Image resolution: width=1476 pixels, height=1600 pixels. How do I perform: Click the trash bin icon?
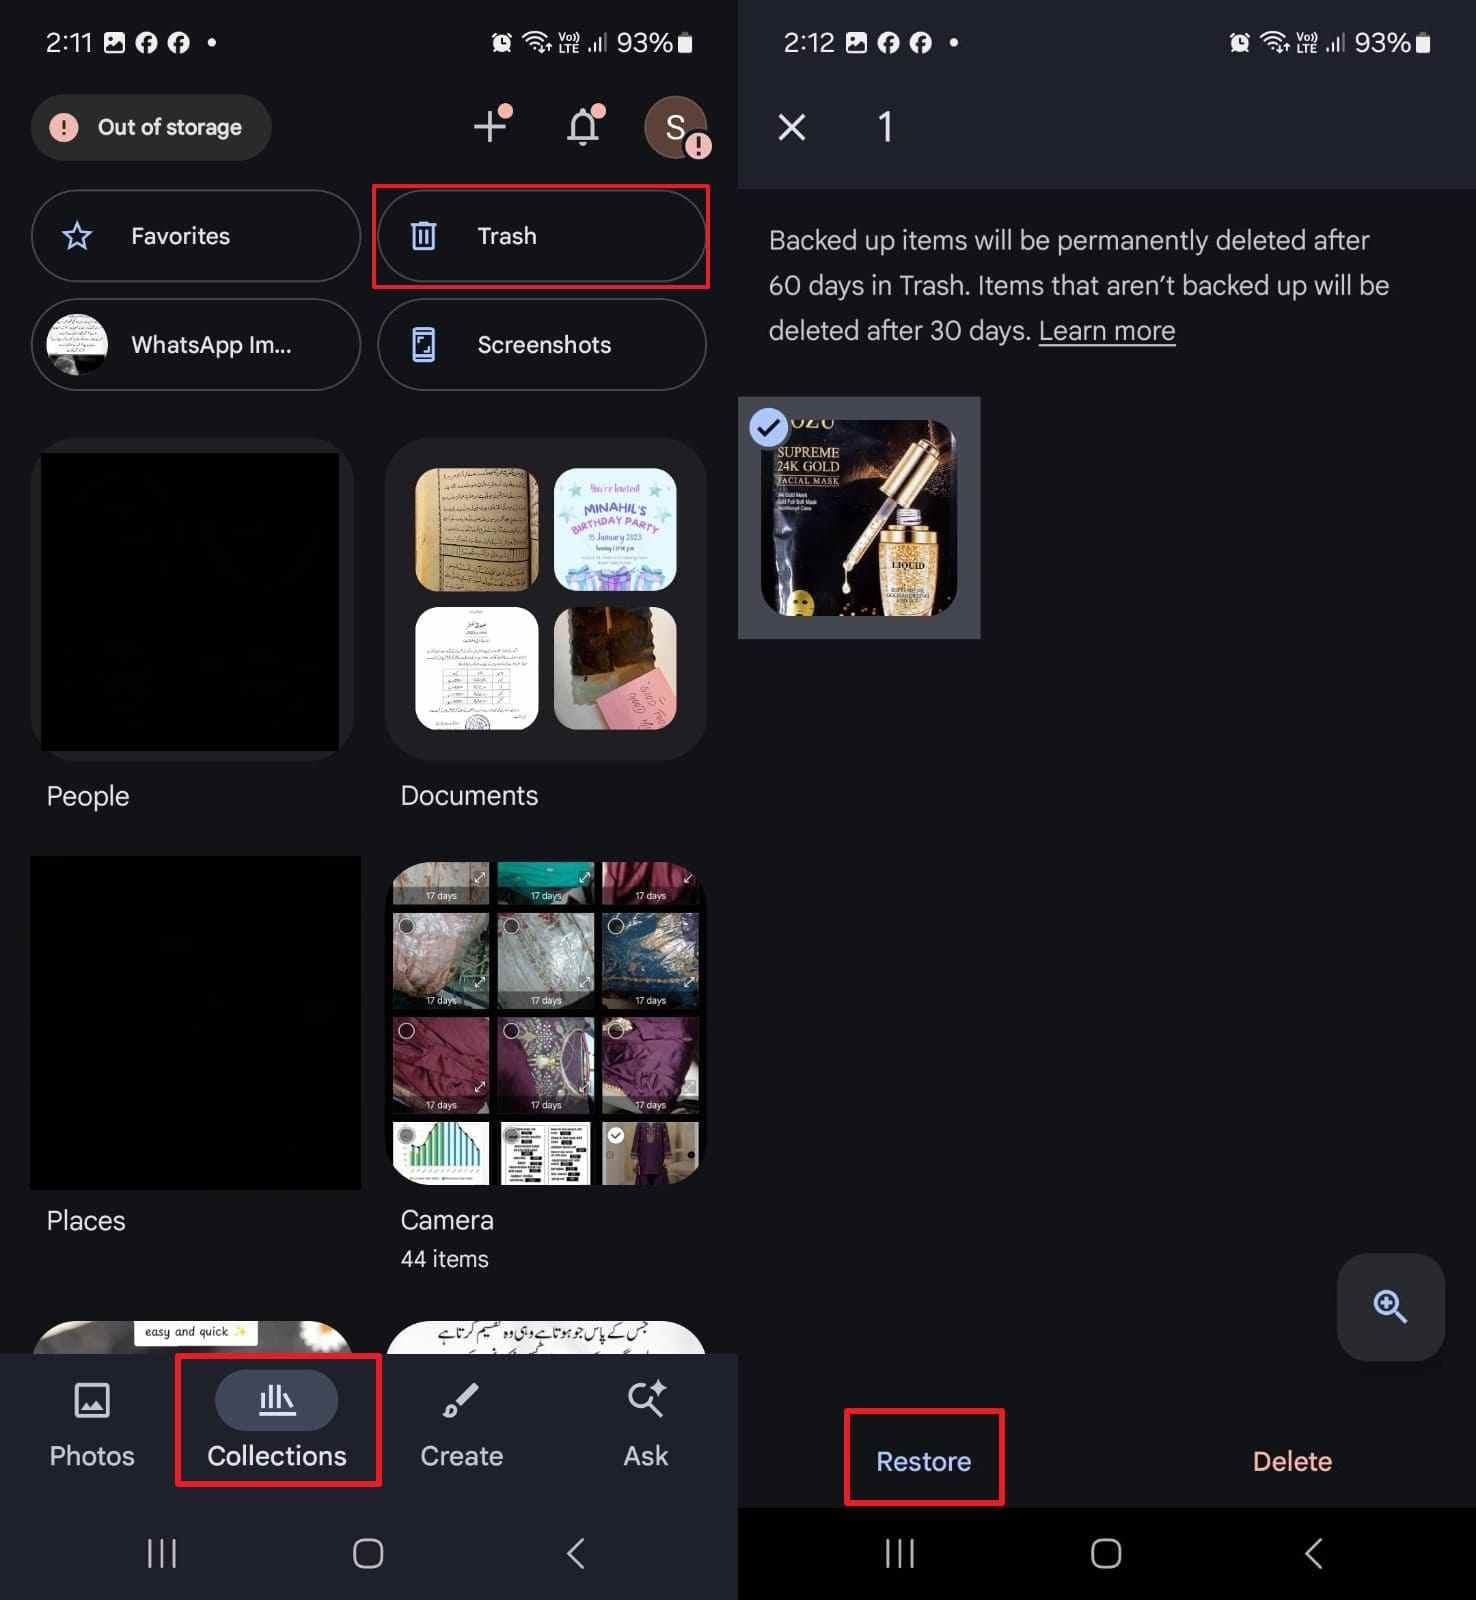pos(424,236)
